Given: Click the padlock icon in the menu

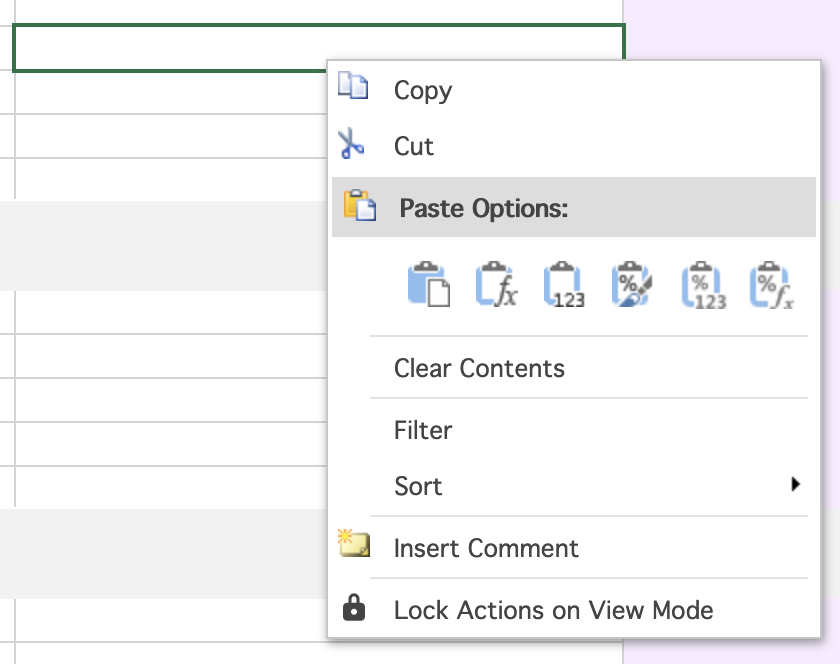Looking at the screenshot, I should click(x=354, y=609).
